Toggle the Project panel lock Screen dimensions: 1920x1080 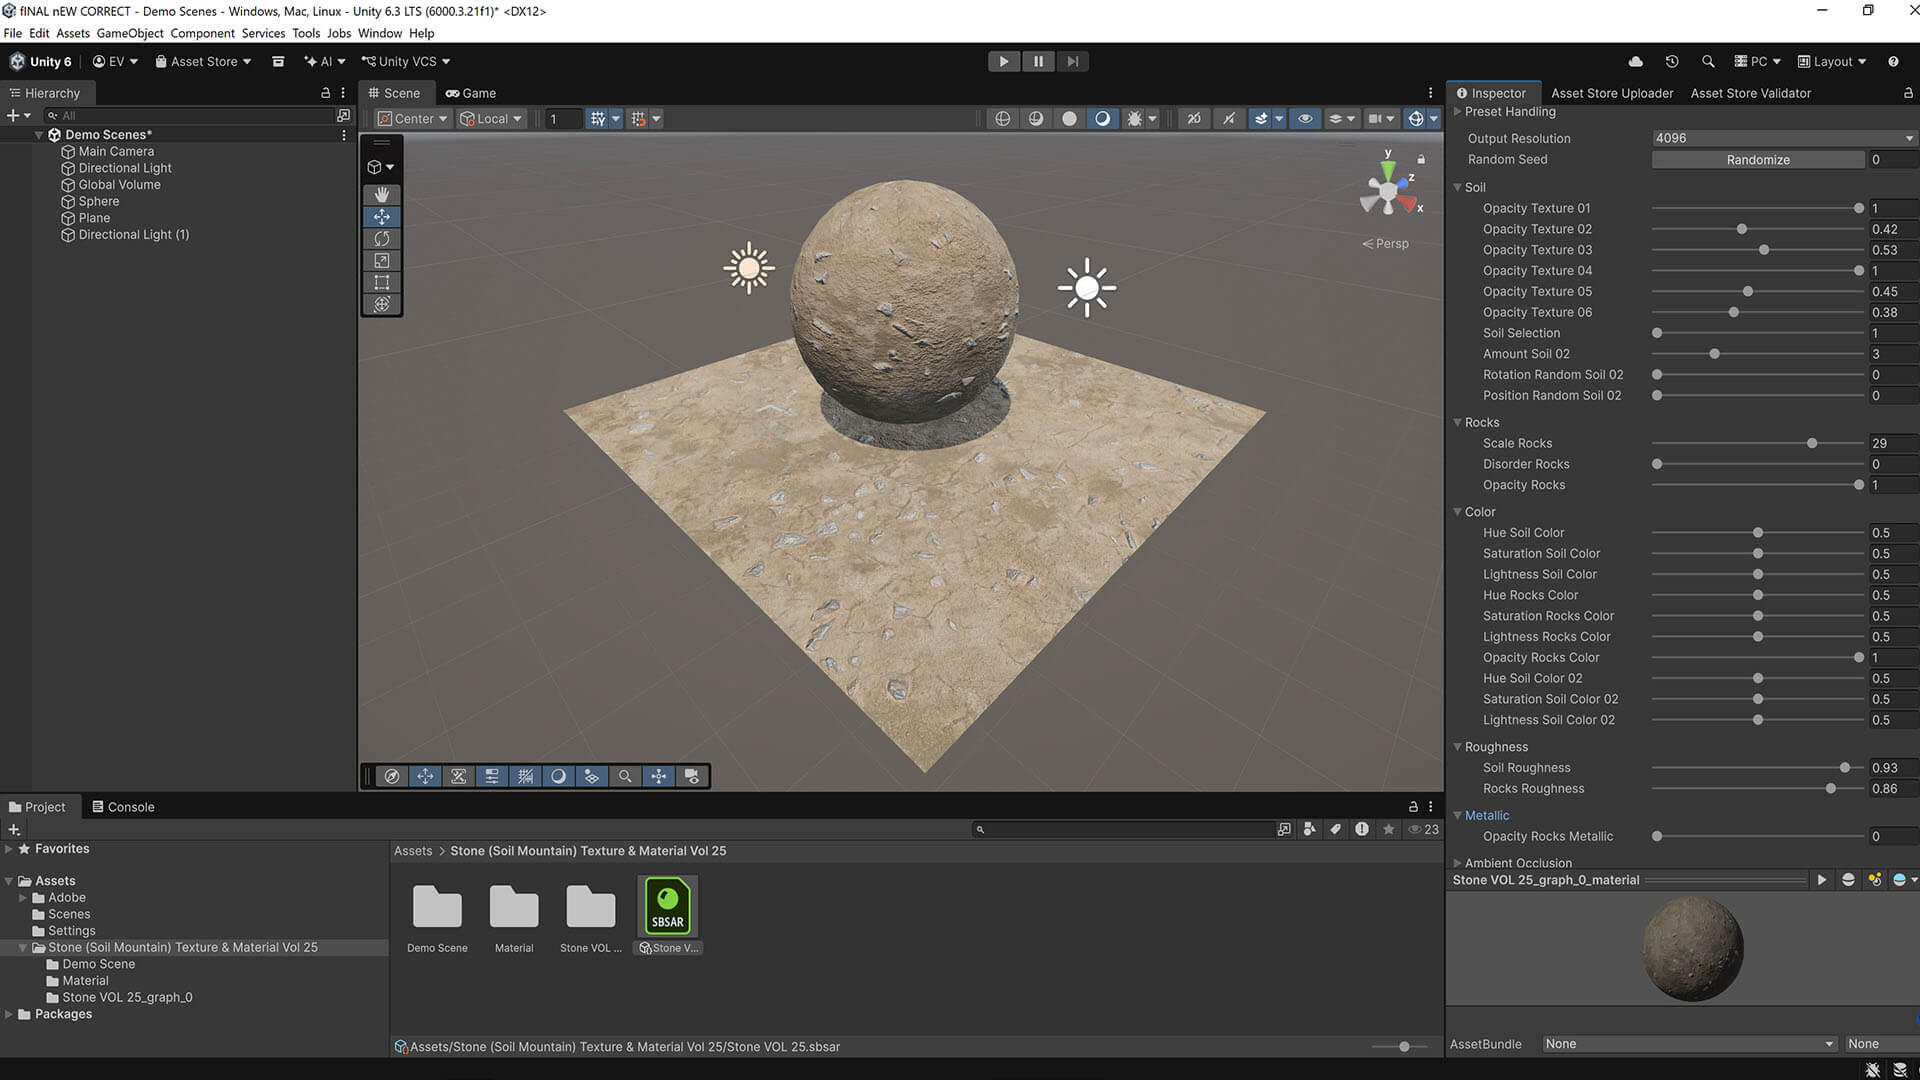coord(1413,806)
